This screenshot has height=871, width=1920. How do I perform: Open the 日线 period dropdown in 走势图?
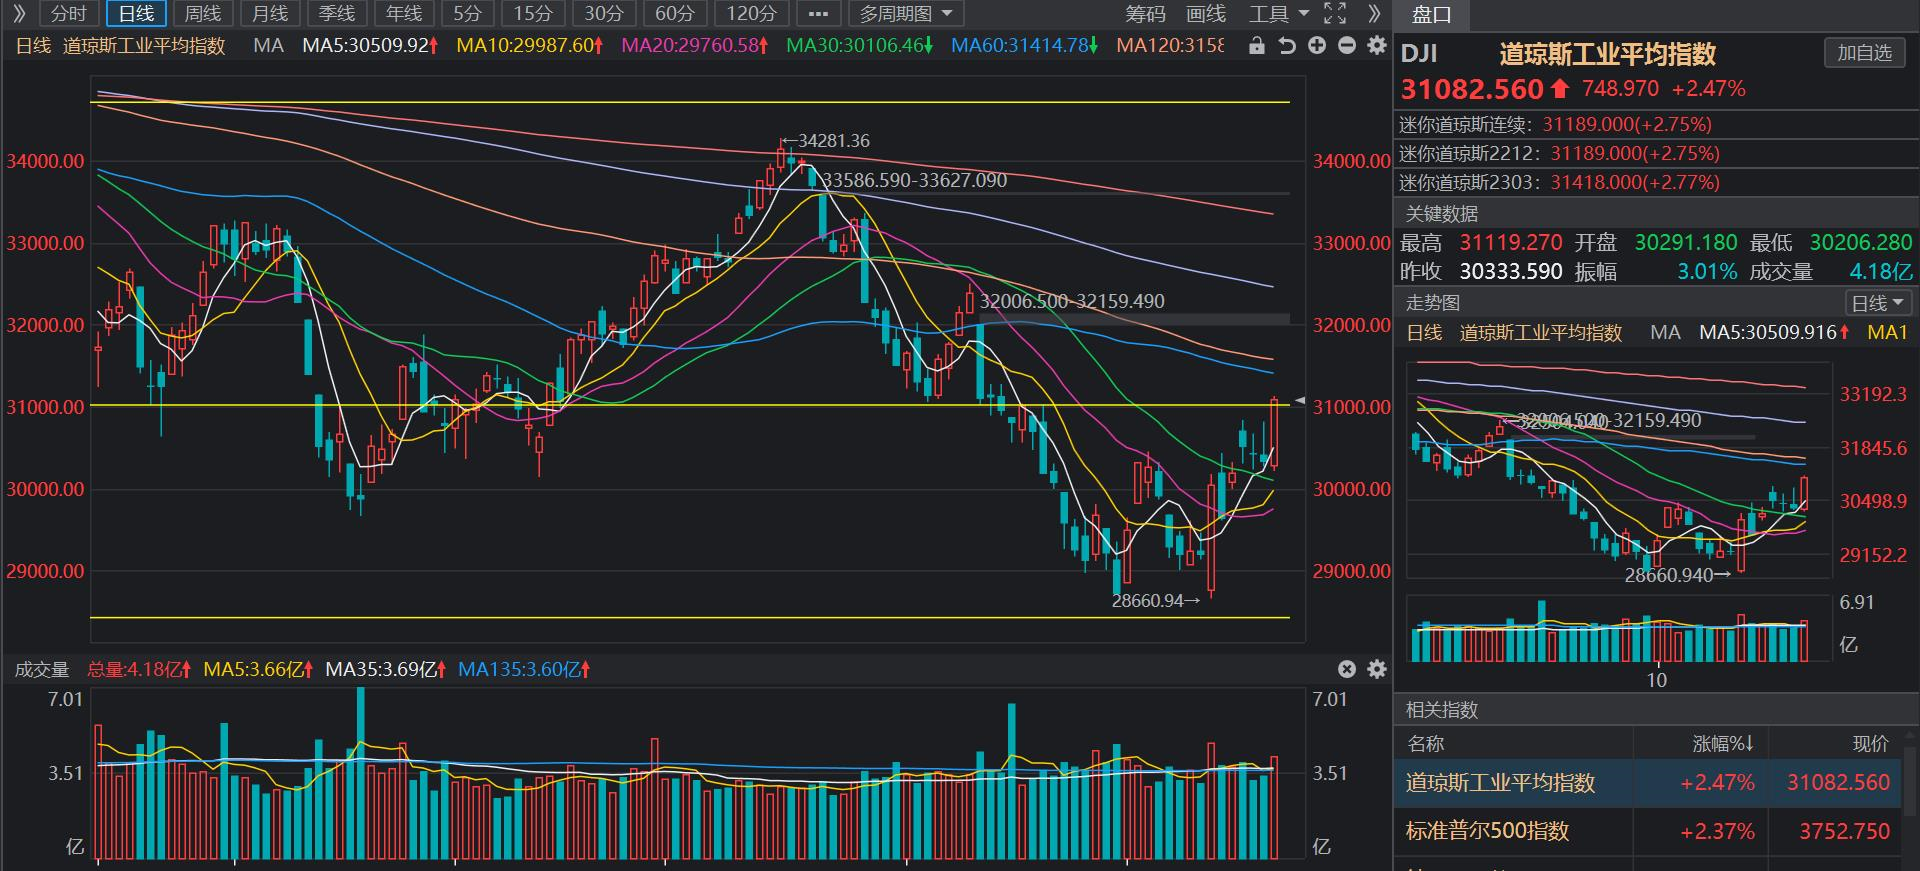(x=1876, y=303)
